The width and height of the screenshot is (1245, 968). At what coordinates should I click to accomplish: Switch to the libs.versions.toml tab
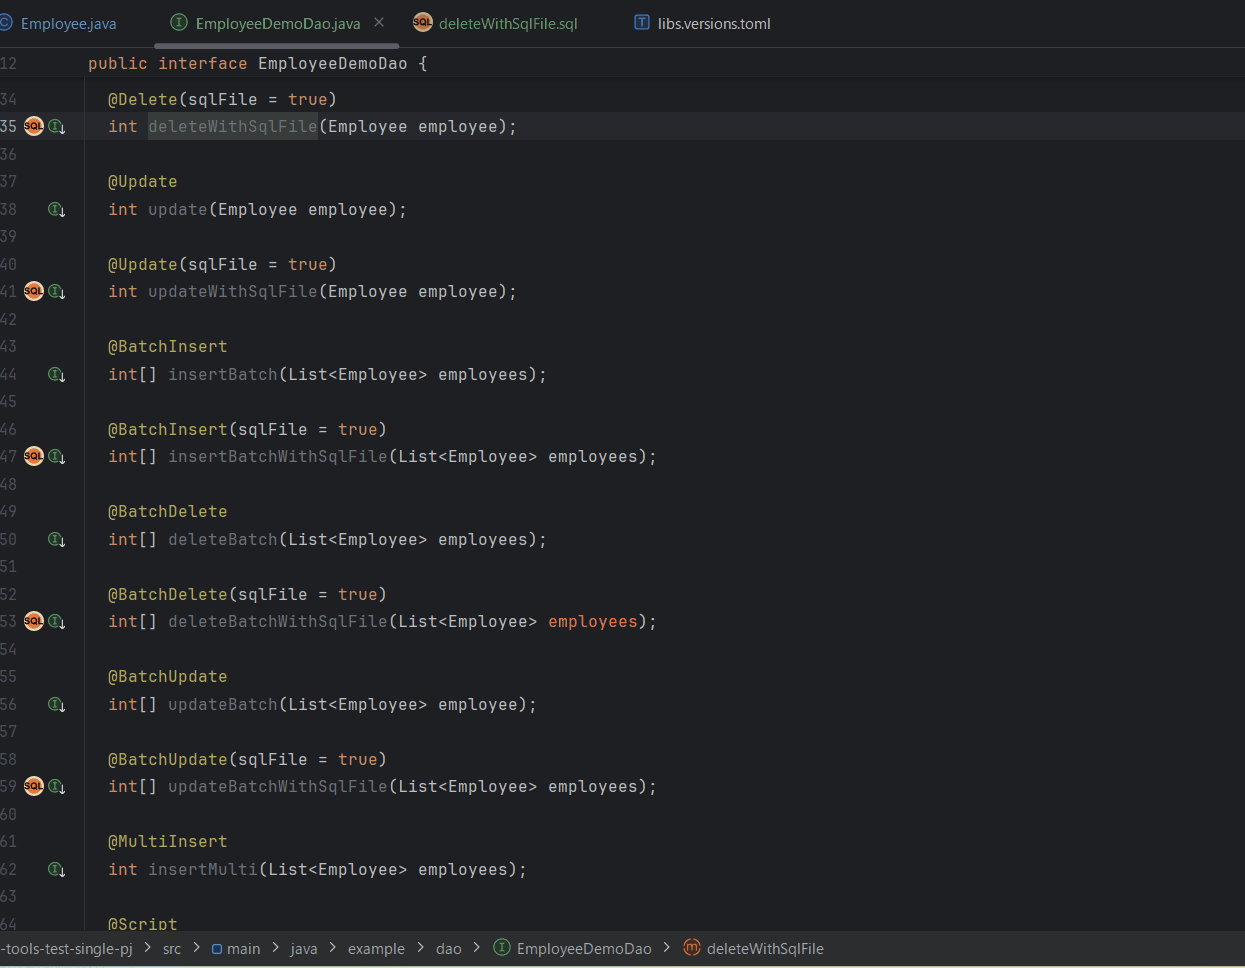pyautogui.click(x=703, y=23)
